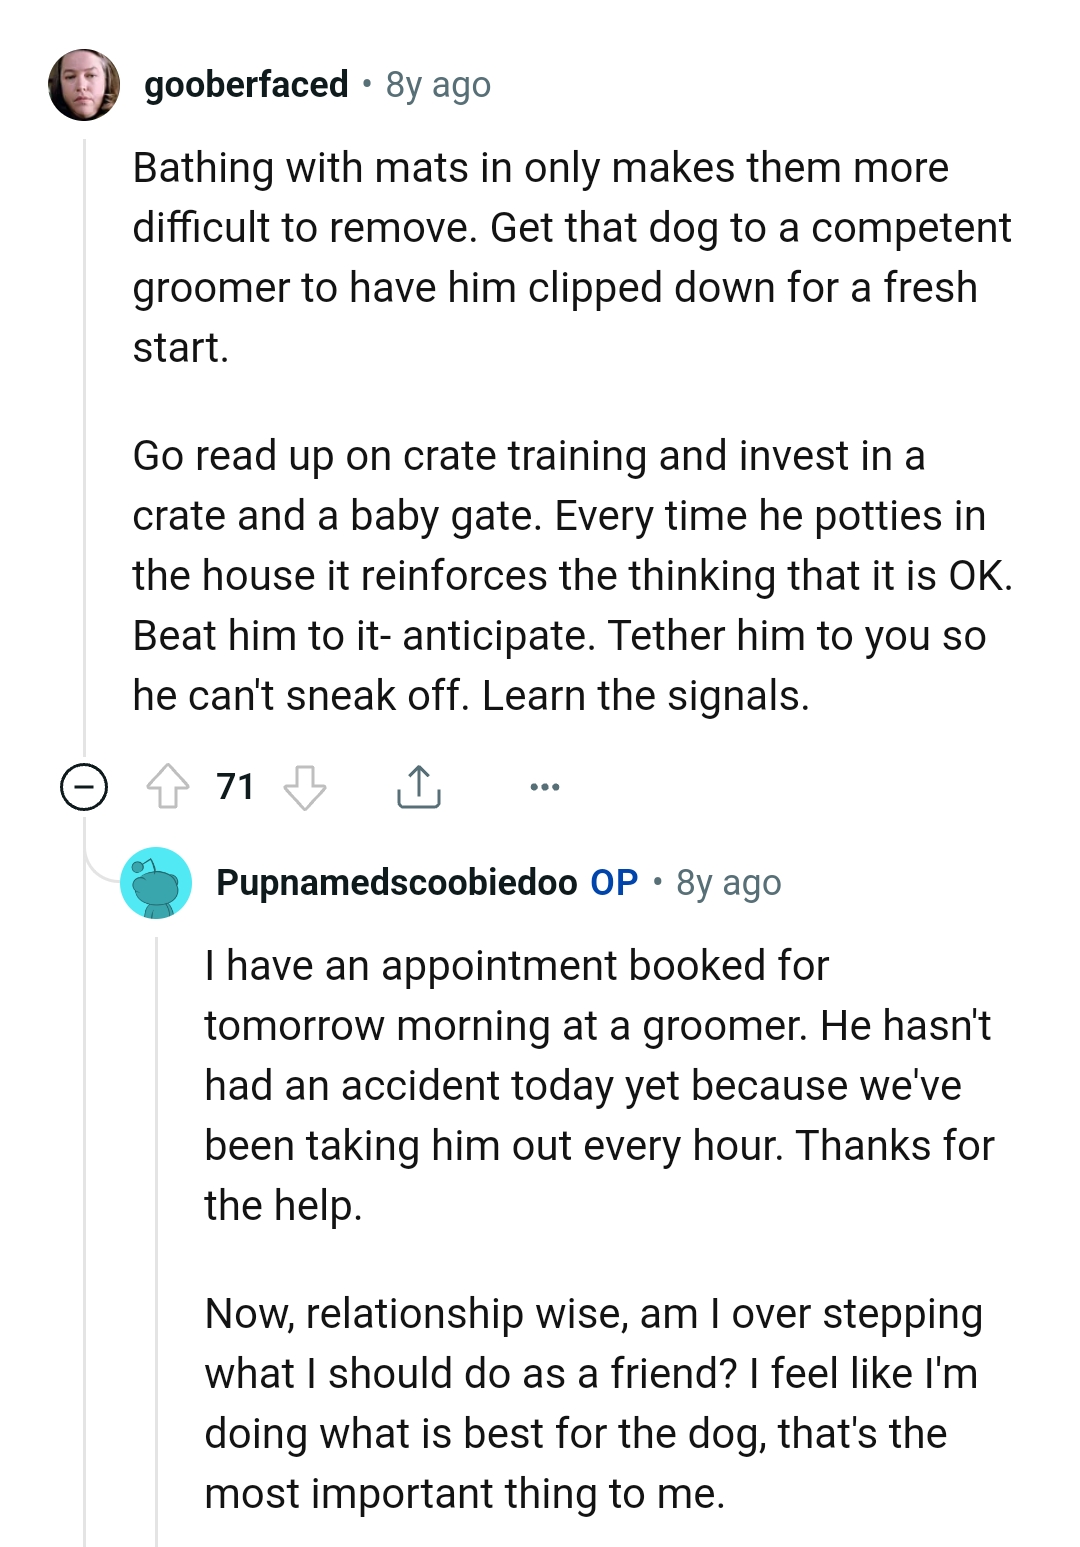
Task: Click the minus circle to hide the comment
Action: click(84, 787)
